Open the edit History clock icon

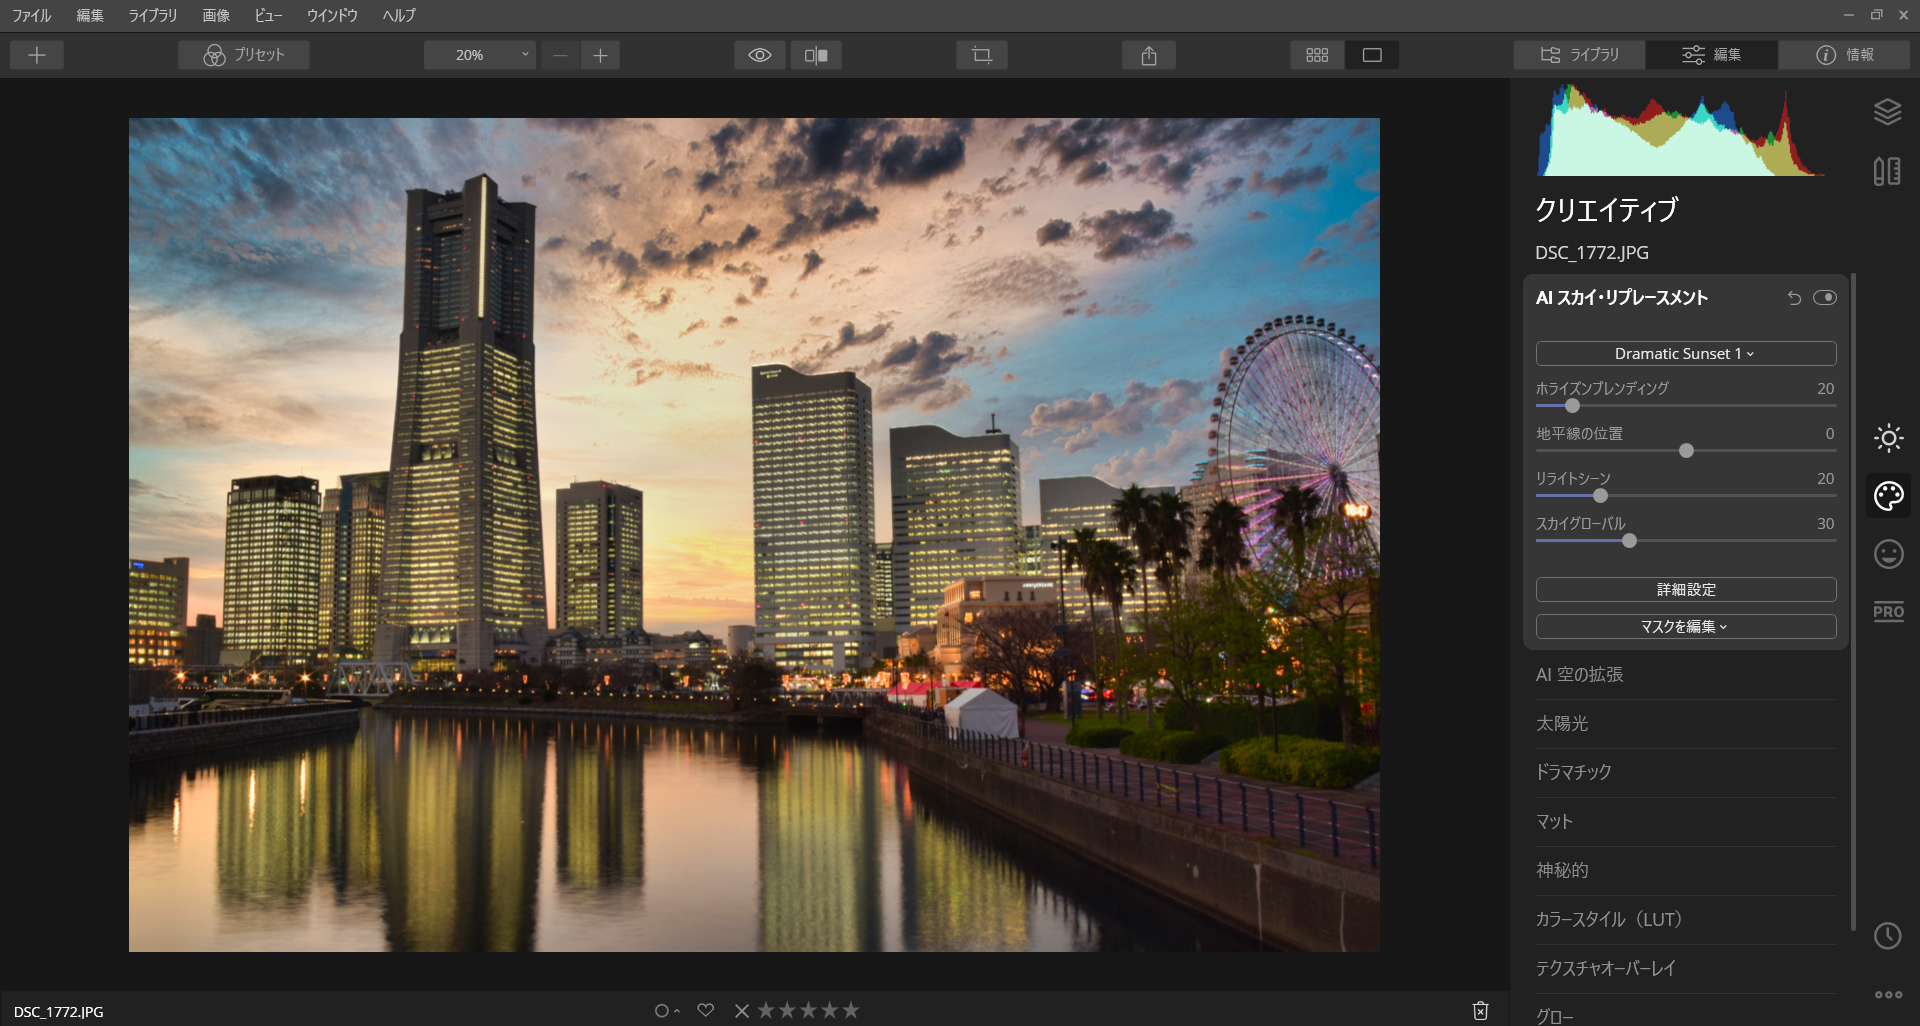tap(1887, 936)
